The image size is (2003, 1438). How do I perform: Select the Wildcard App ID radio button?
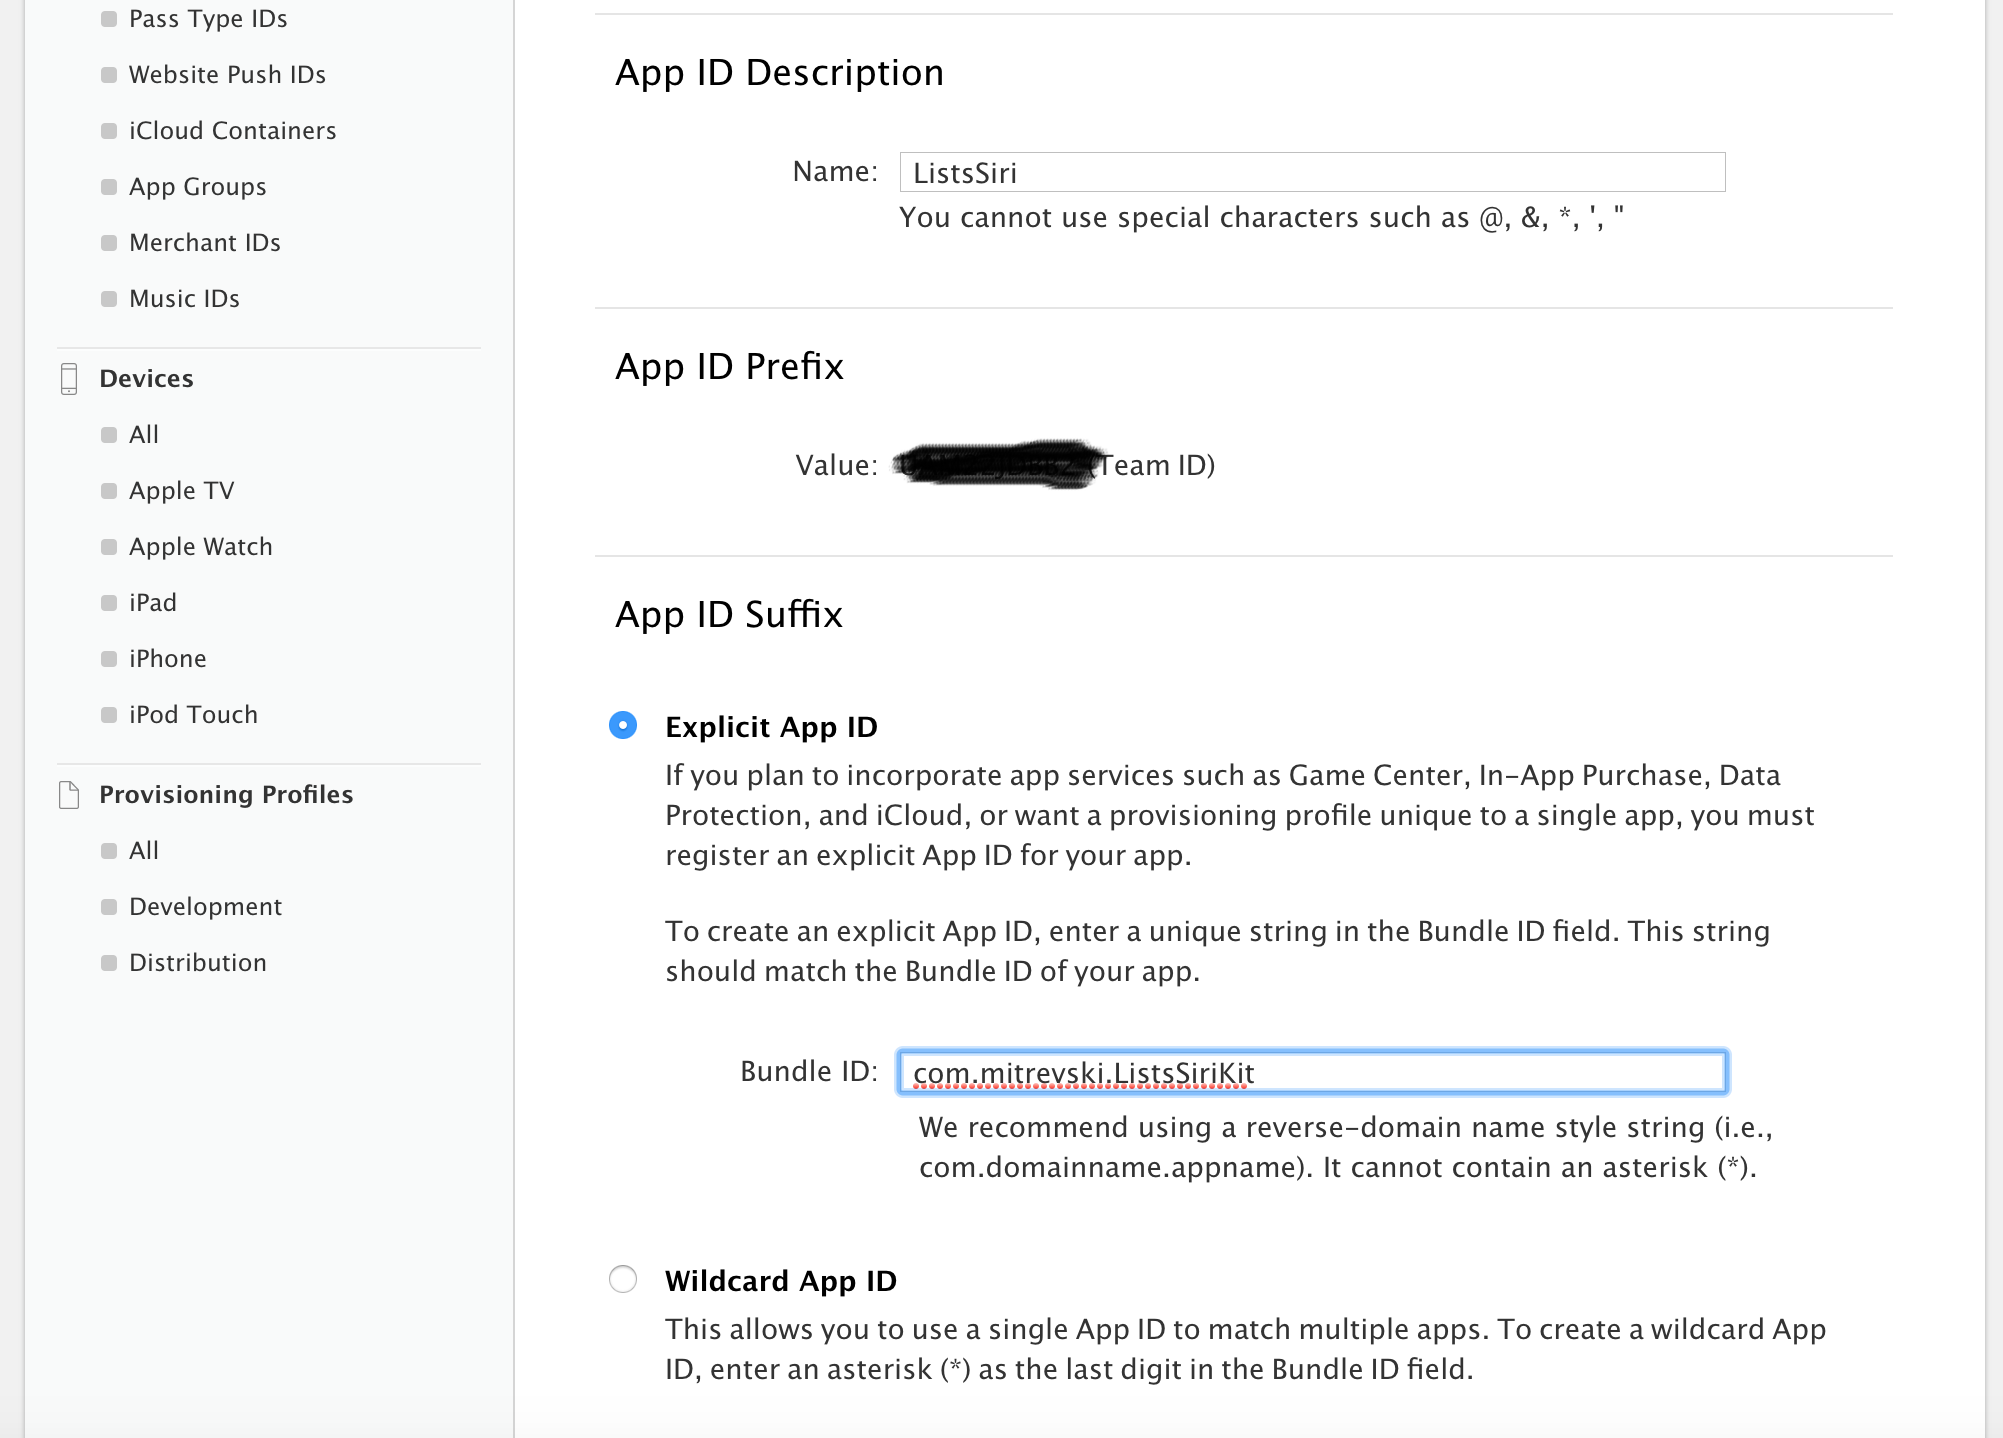[623, 1279]
